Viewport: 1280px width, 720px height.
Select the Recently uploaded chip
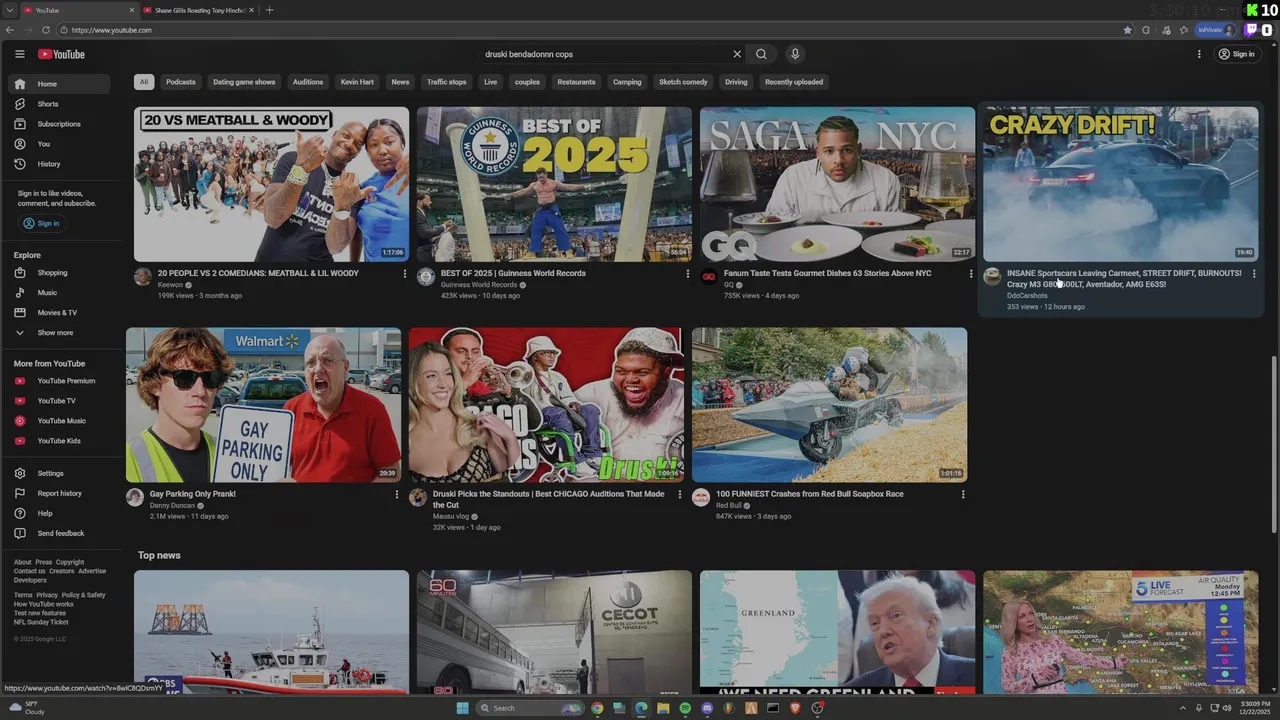[794, 82]
